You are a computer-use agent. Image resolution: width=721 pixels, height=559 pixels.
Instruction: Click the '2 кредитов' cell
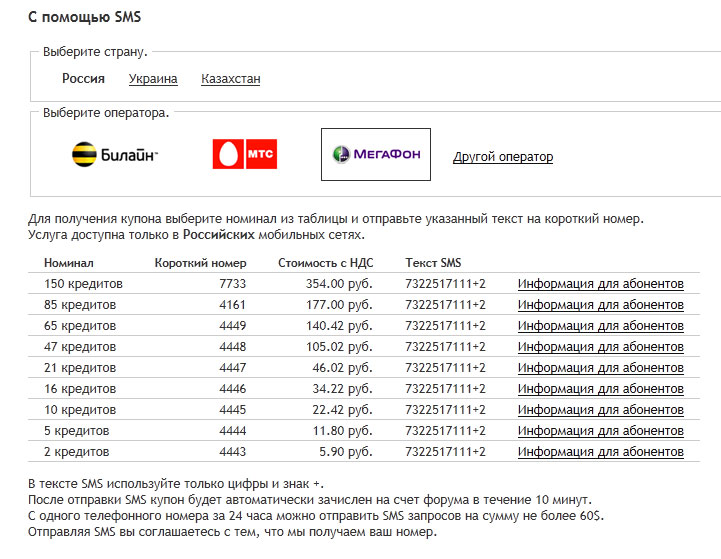77,452
